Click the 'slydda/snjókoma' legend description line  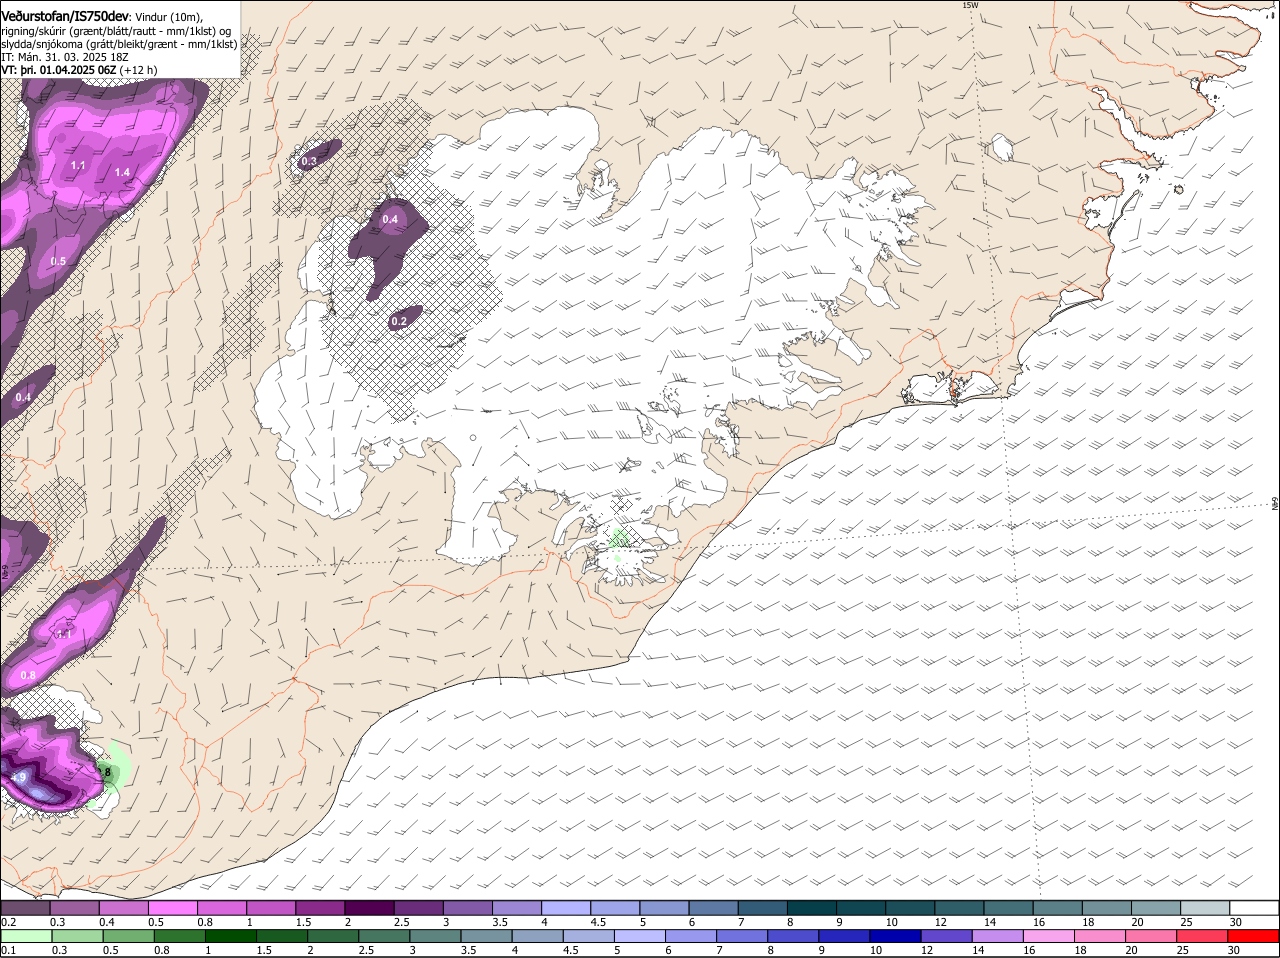click(x=119, y=44)
